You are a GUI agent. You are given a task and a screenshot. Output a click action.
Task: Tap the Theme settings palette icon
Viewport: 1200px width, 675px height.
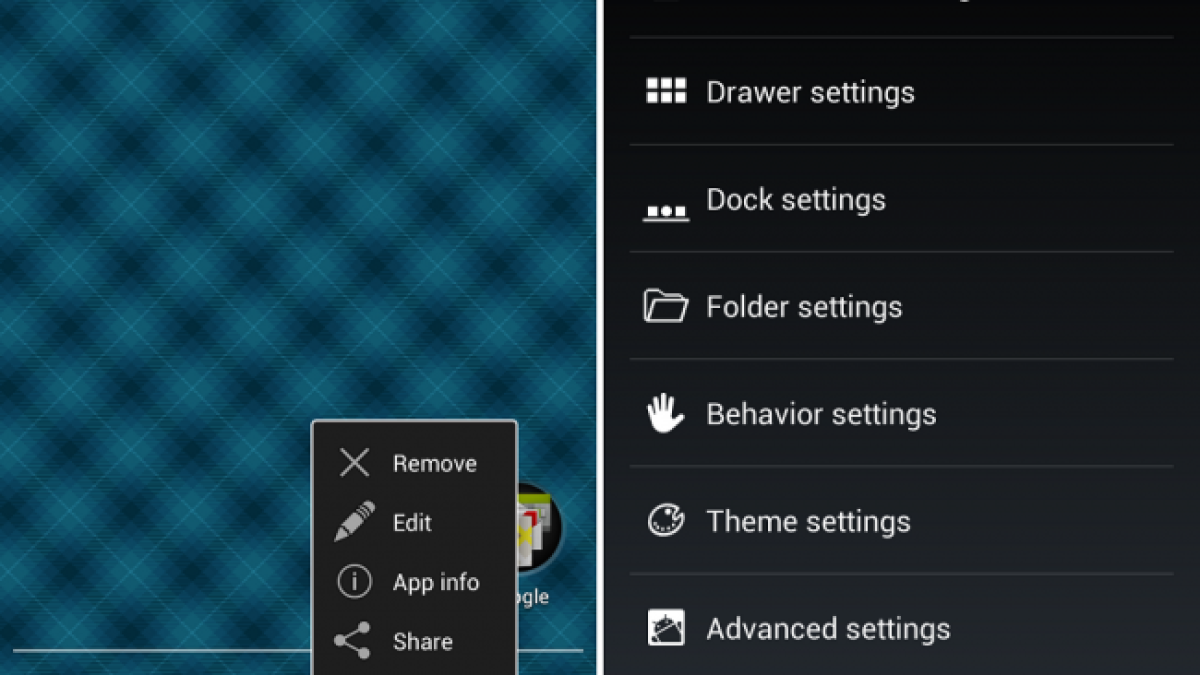pos(666,521)
